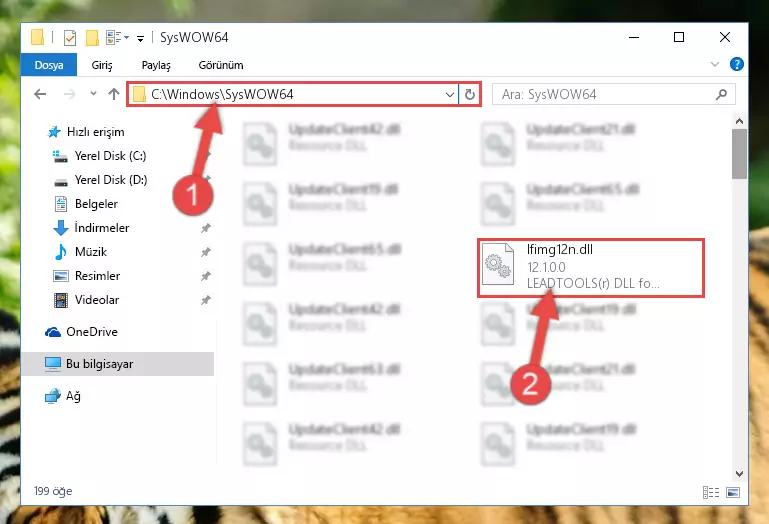
Task: Click the vertical scrollbar thumb
Action: tap(739, 154)
